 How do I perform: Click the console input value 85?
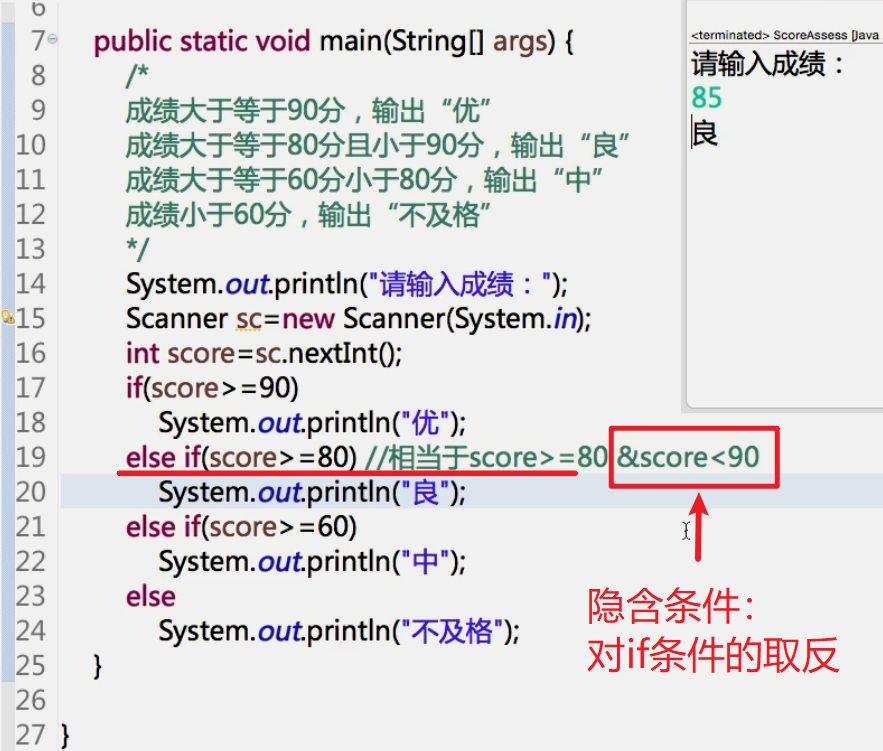pyautogui.click(x=707, y=97)
